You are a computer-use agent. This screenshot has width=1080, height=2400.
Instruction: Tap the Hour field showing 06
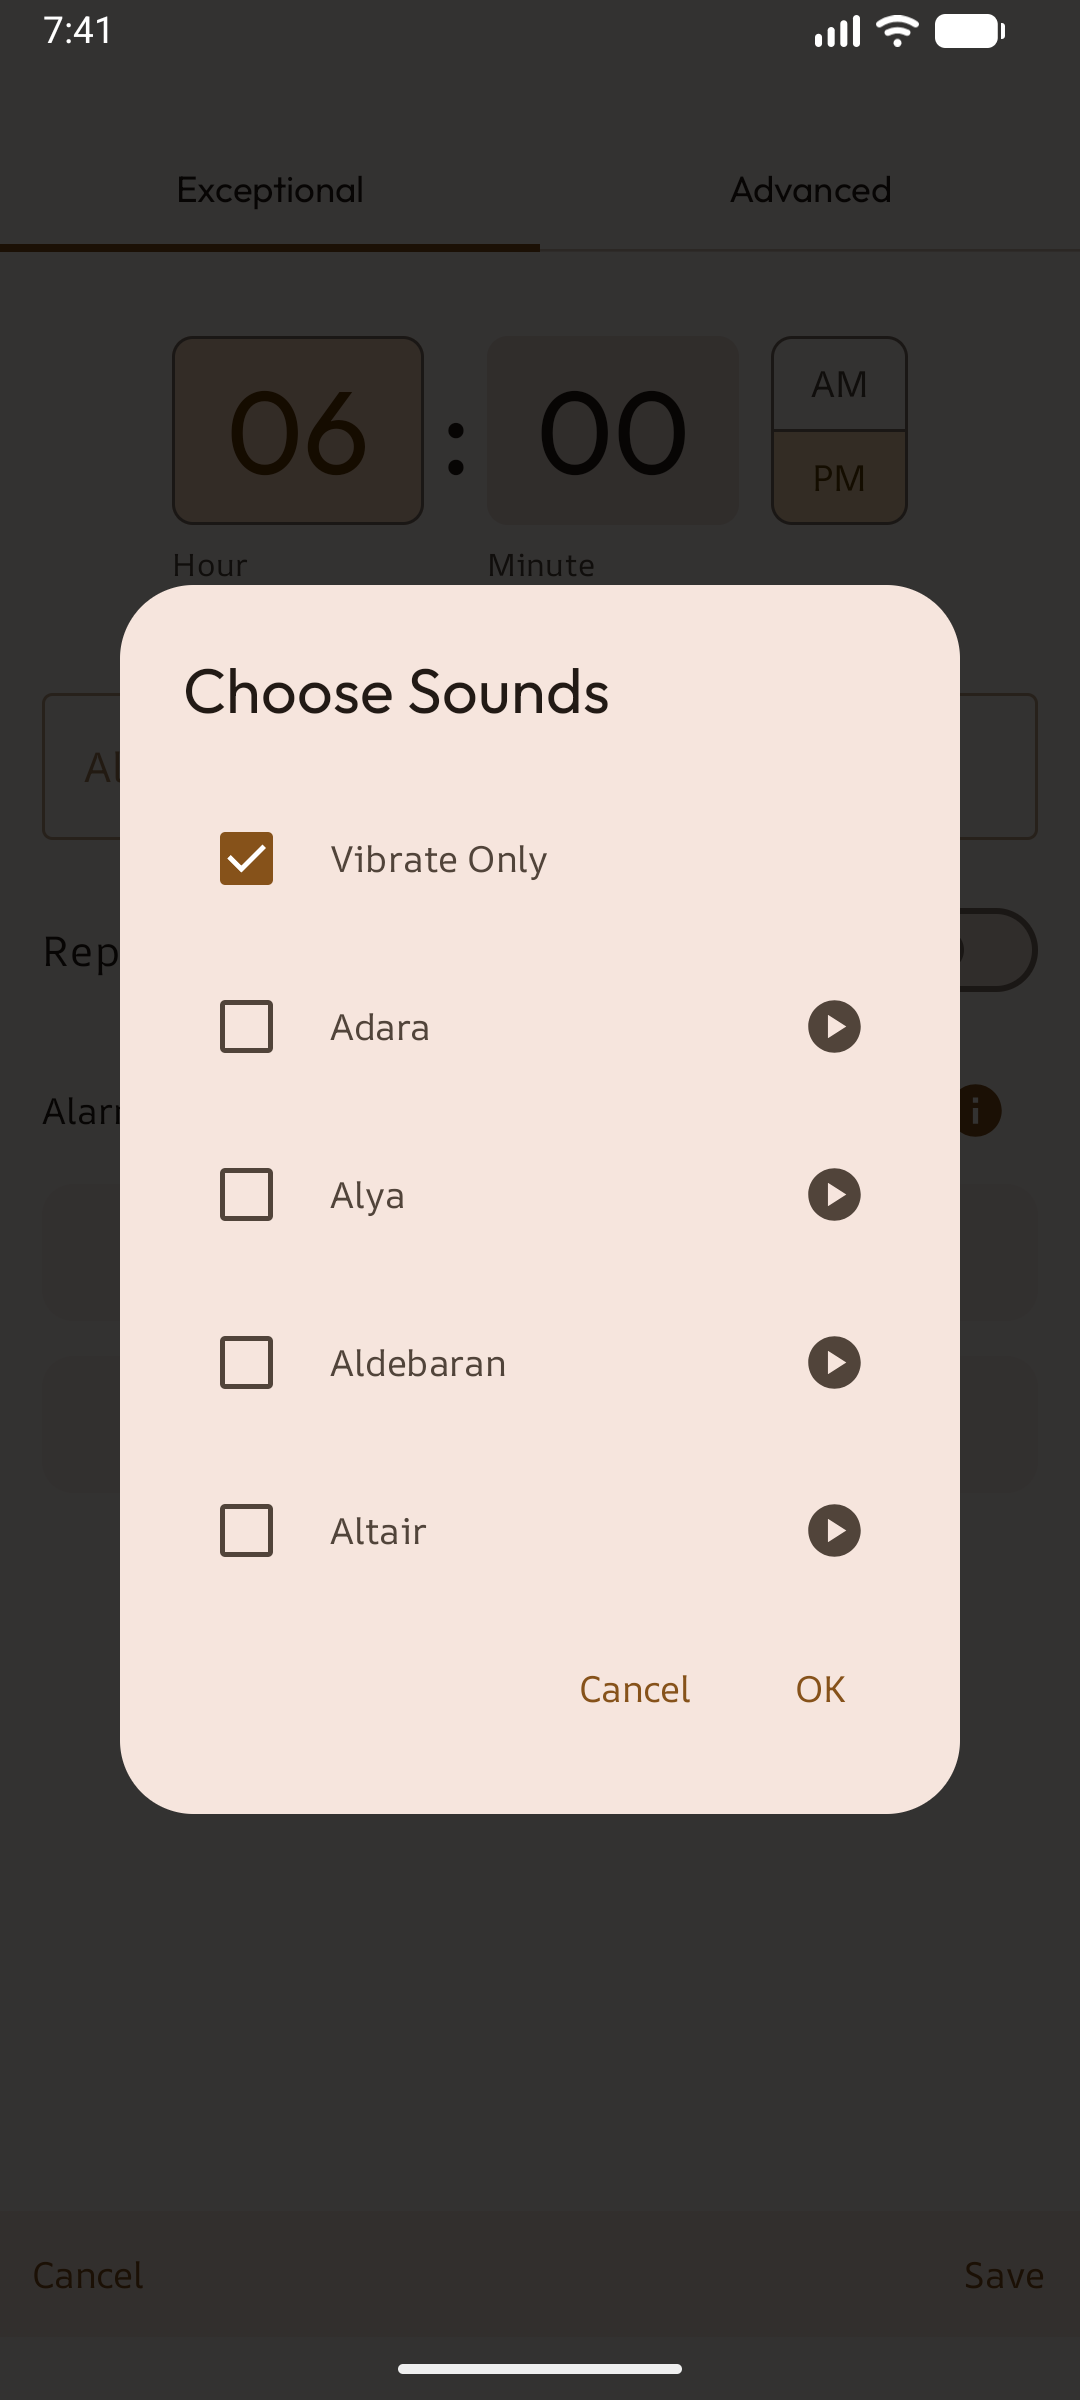pyautogui.click(x=297, y=430)
